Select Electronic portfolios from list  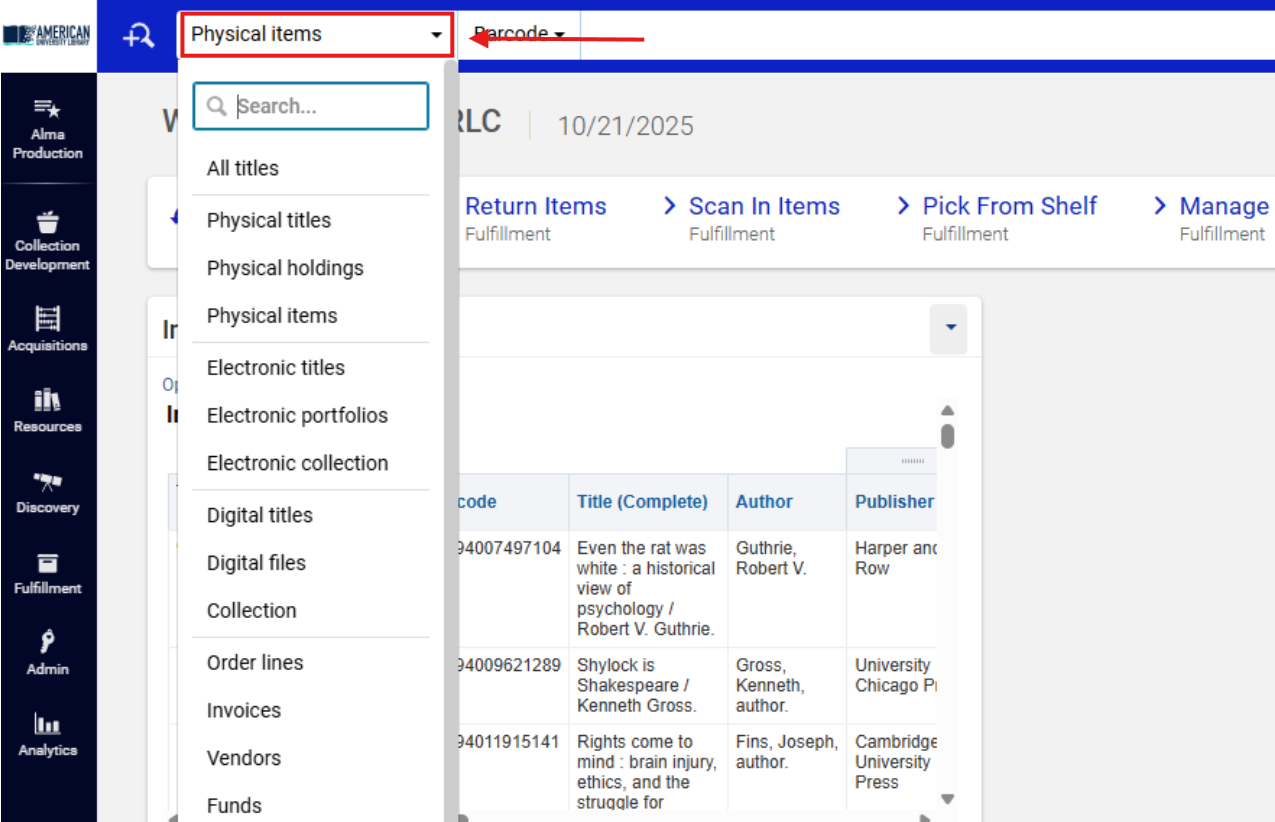297,415
